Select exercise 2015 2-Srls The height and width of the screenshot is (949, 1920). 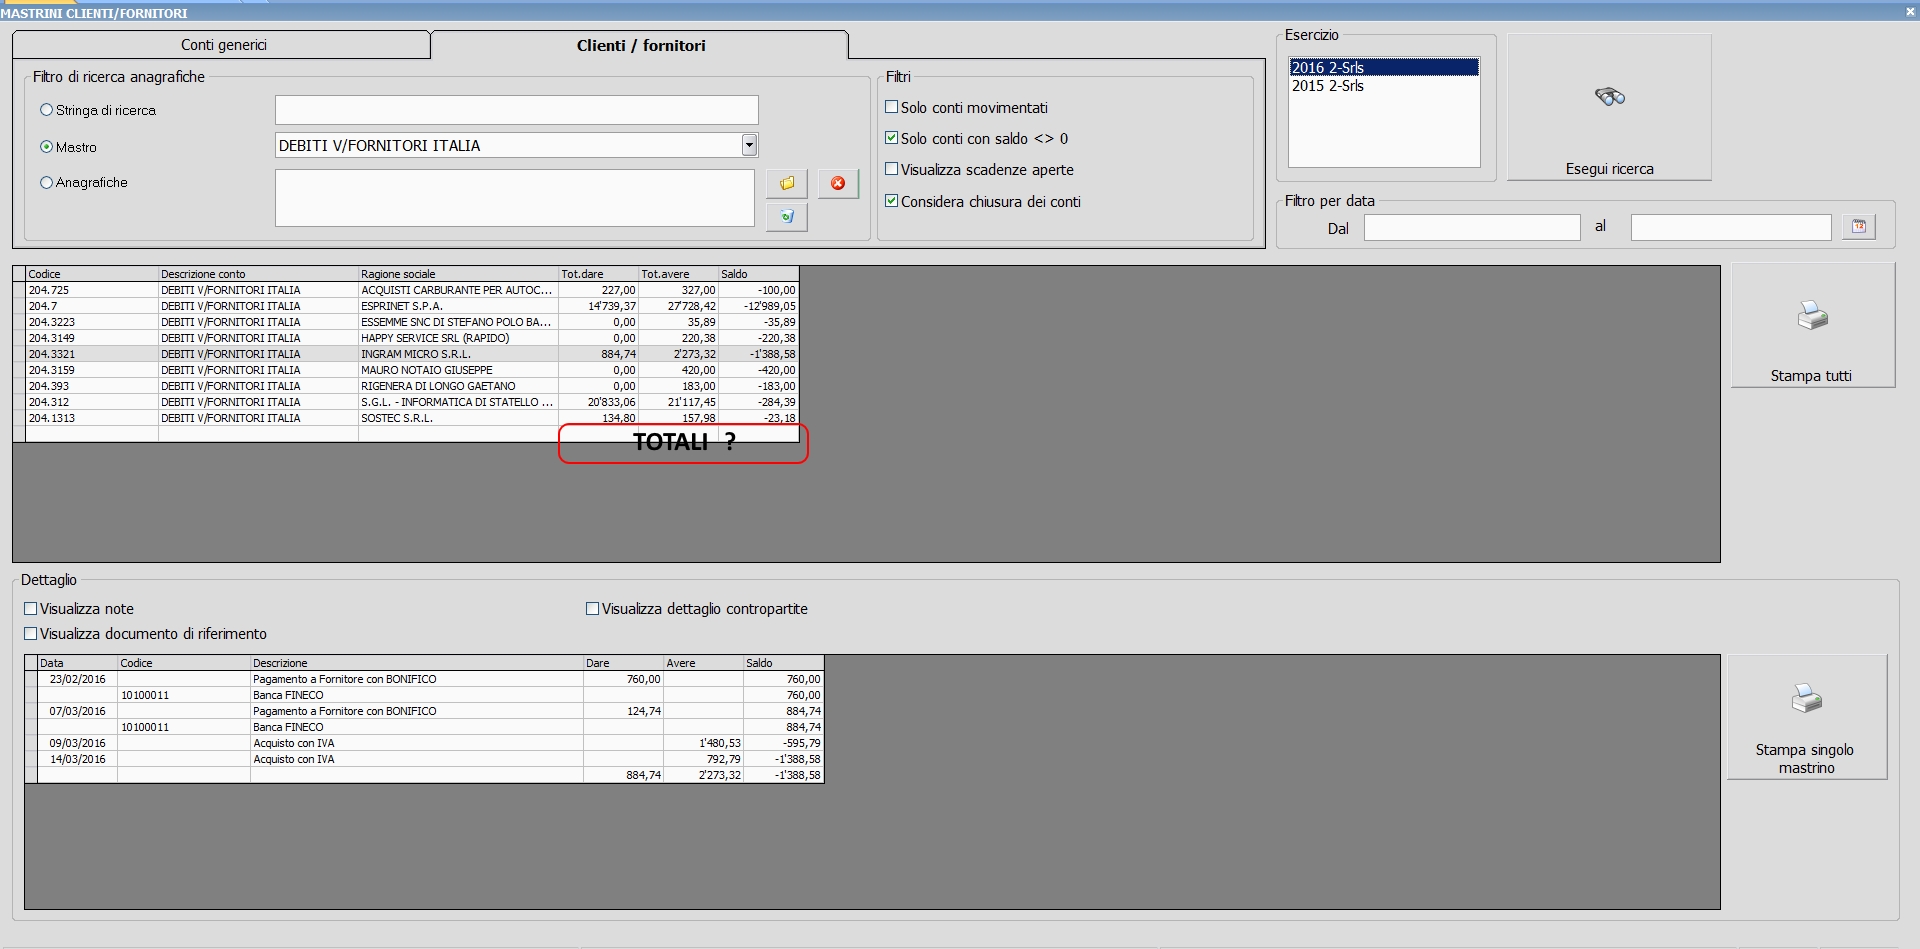click(1384, 86)
